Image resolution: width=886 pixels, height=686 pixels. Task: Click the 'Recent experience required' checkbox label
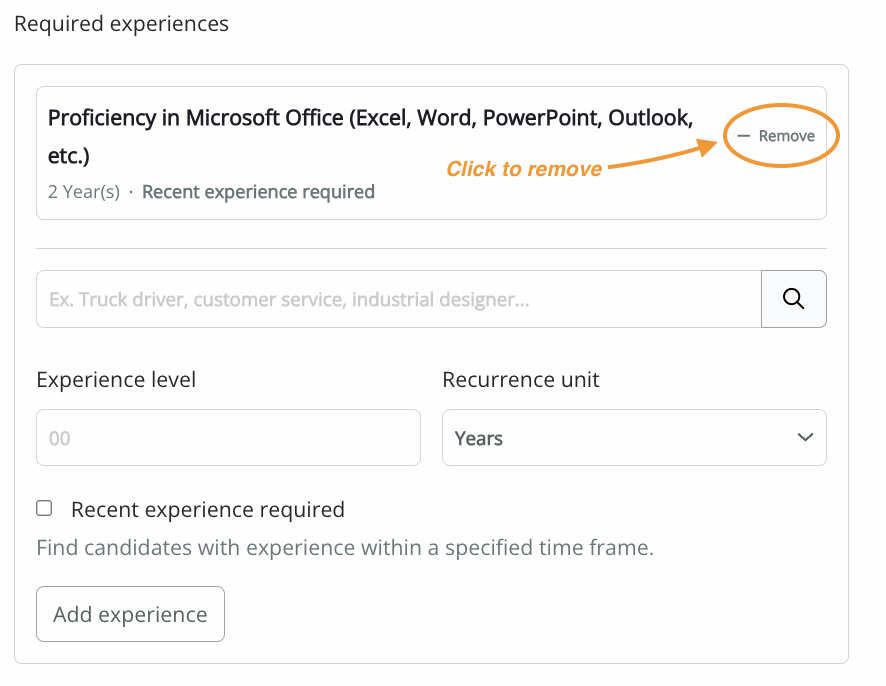pos(208,510)
